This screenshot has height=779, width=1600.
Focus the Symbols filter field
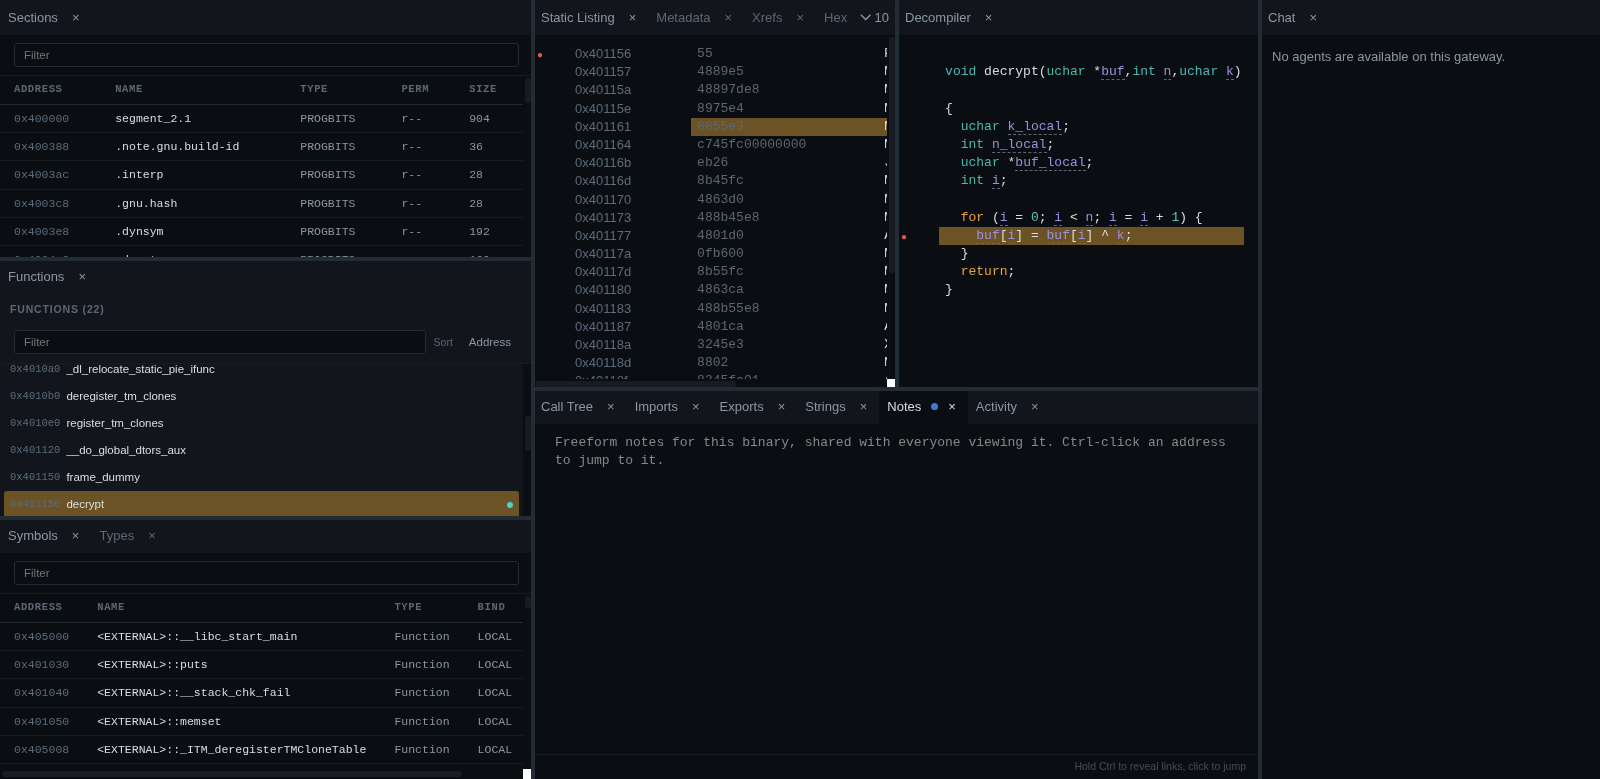pos(266,573)
